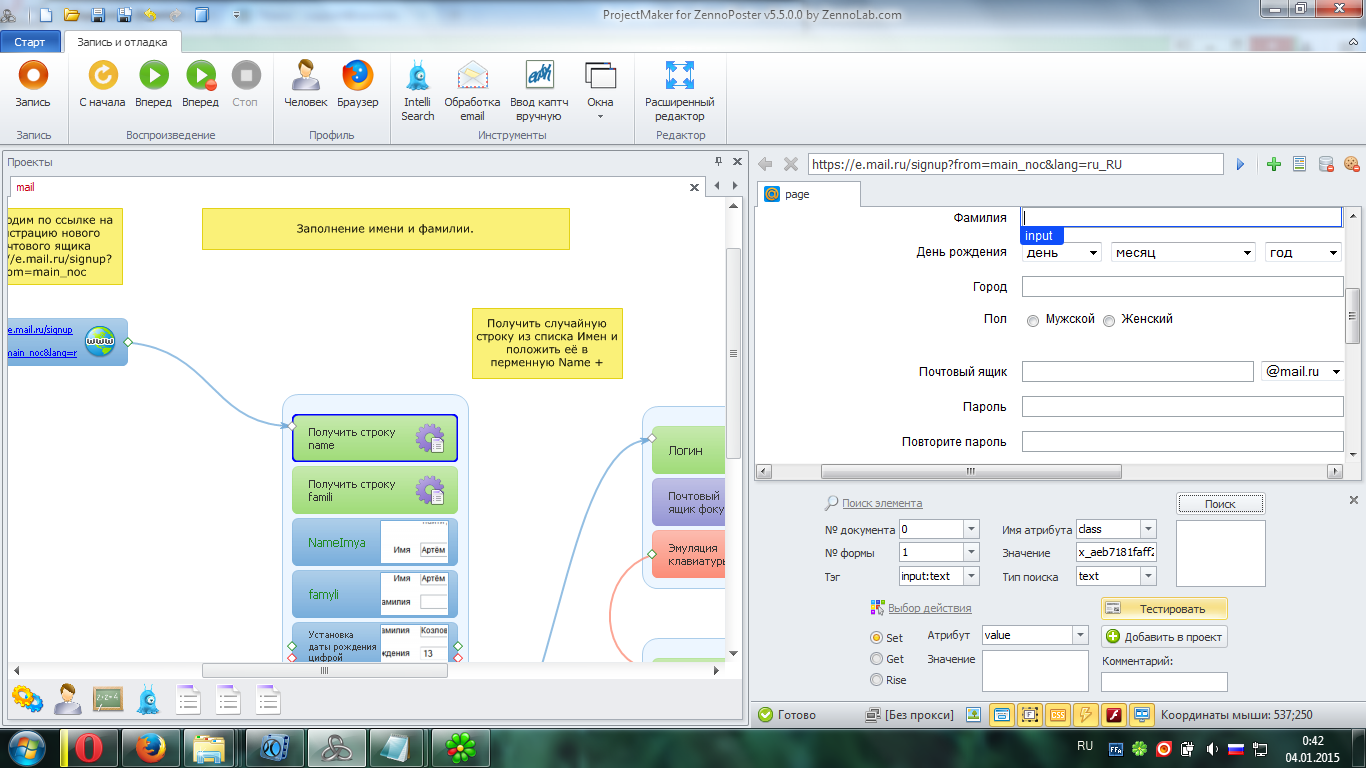Image resolution: width=1366 pixels, height=768 pixels.
Task: Select the Get action radio button
Action: coord(877,659)
